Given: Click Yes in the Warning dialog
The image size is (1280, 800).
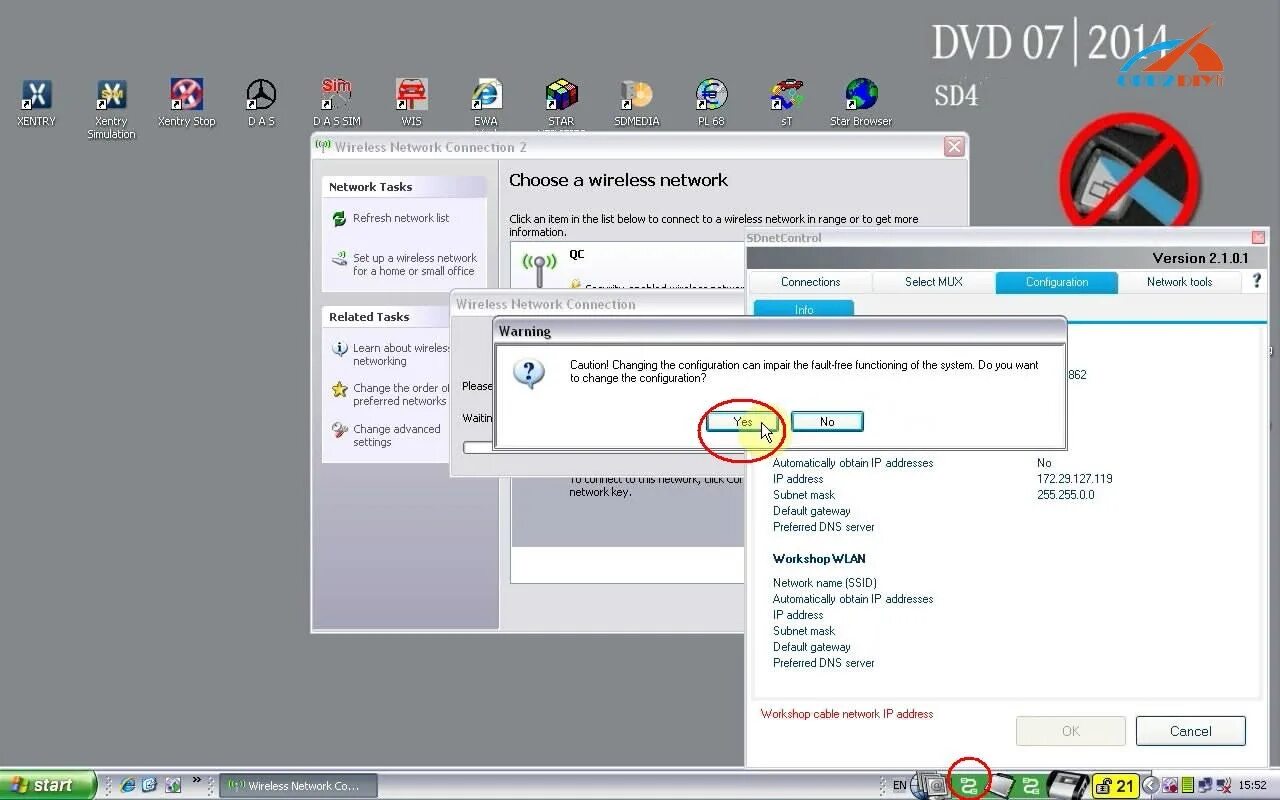Looking at the screenshot, I should tap(742, 422).
